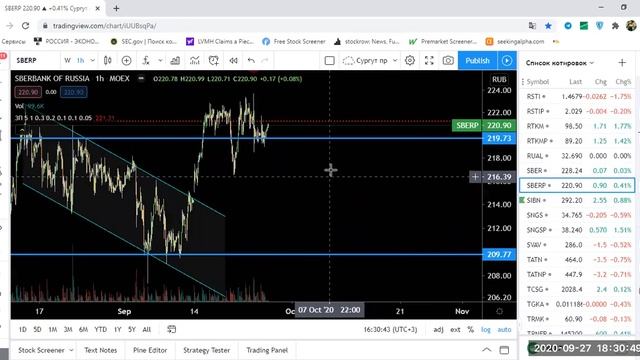
Task: Select the SBER row in watchlist
Action: point(577,171)
